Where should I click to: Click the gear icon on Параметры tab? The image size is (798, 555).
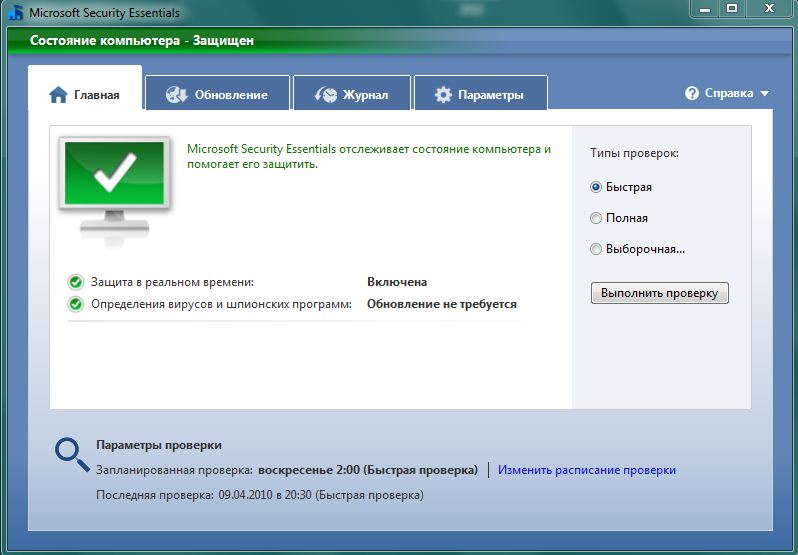coord(443,95)
